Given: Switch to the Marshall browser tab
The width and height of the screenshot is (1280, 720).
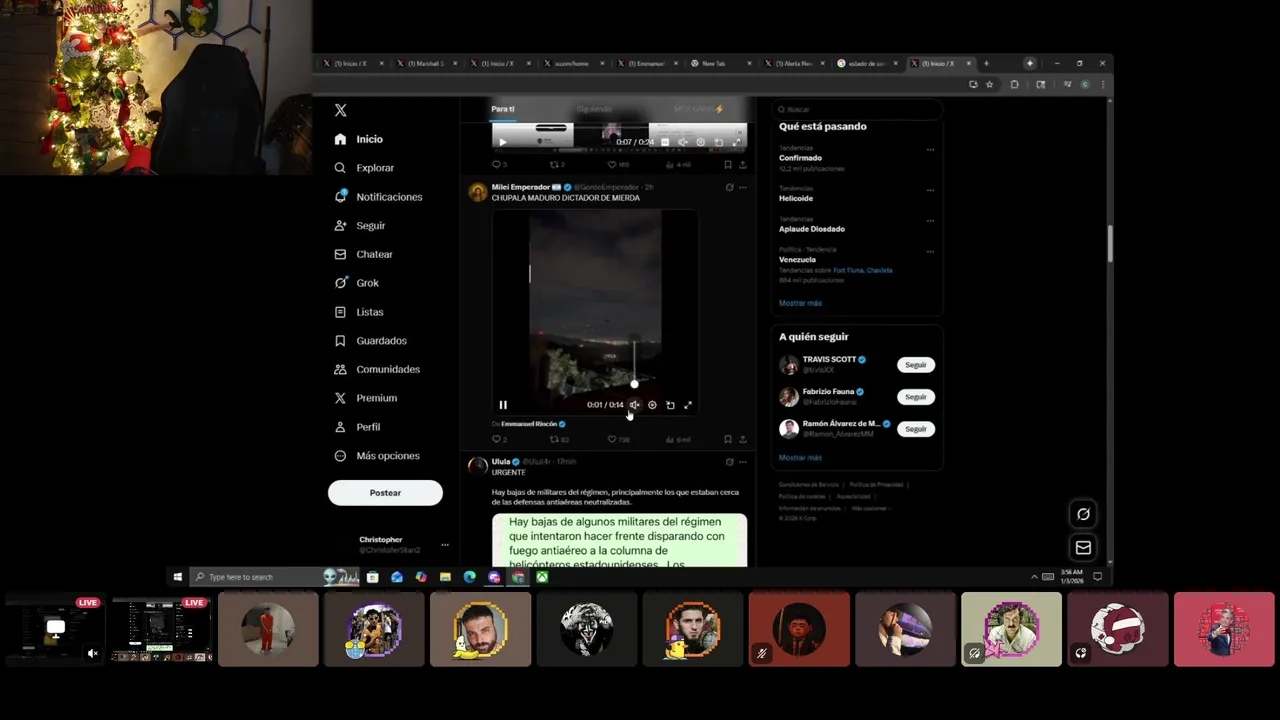Looking at the screenshot, I should pyautogui.click(x=427, y=63).
